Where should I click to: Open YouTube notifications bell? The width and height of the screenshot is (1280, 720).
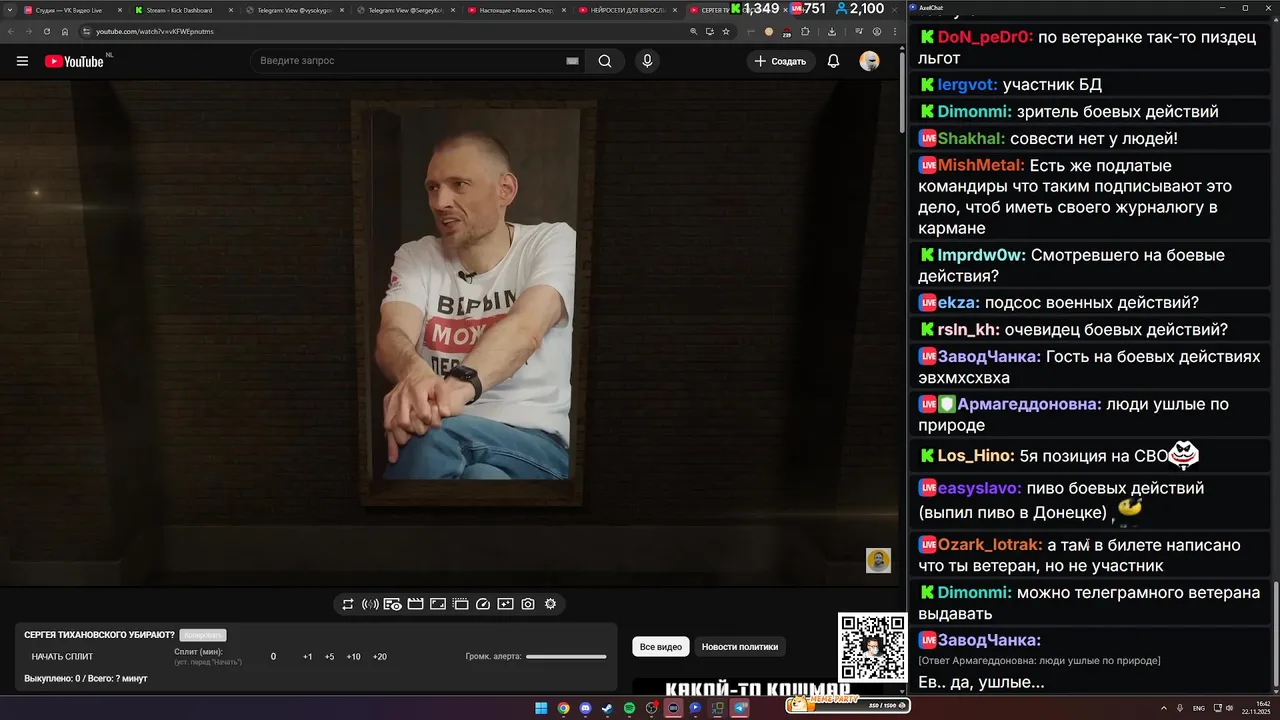pos(833,61)
